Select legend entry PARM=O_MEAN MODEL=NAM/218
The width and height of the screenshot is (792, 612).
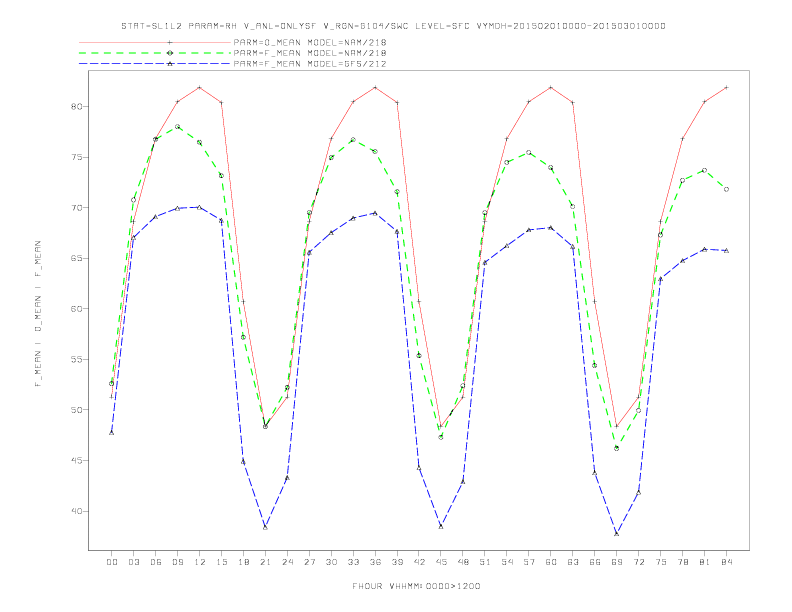(310, 42)
